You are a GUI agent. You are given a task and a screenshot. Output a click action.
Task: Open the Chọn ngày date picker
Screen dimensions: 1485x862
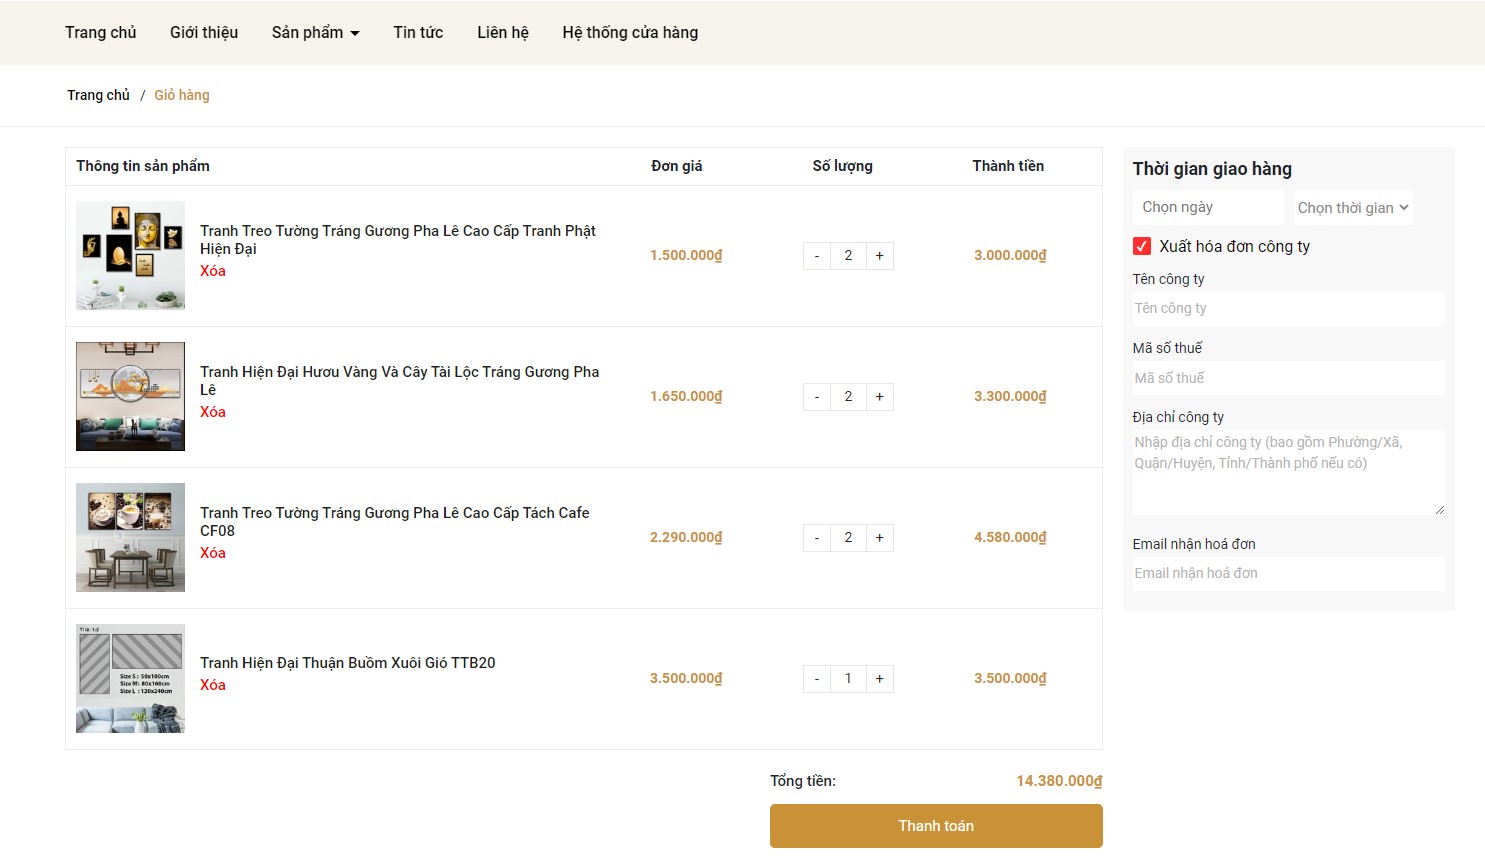click(1207, 207)
